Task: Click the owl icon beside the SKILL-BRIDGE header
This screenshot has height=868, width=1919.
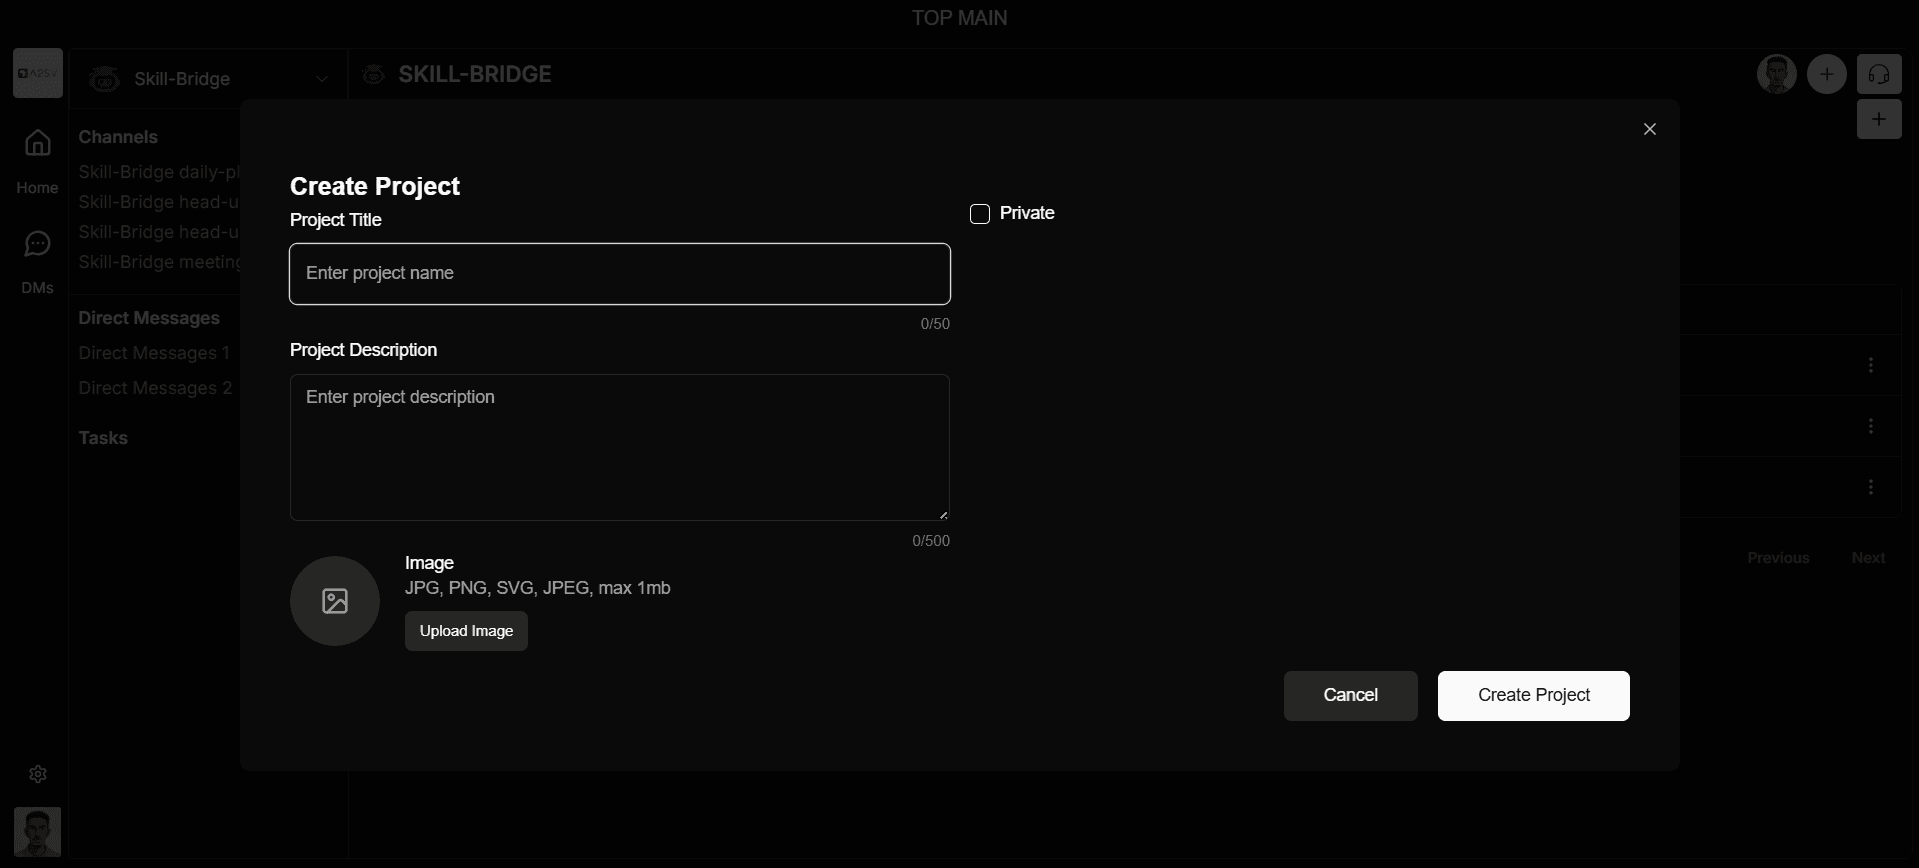Action: click(374, 75)
